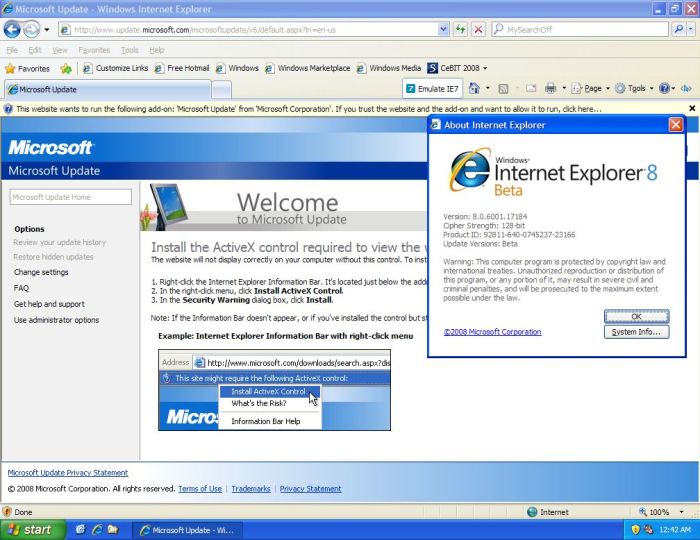Click the Back navigation arrow
Screen dimensions: 700x540
[12, 30]
